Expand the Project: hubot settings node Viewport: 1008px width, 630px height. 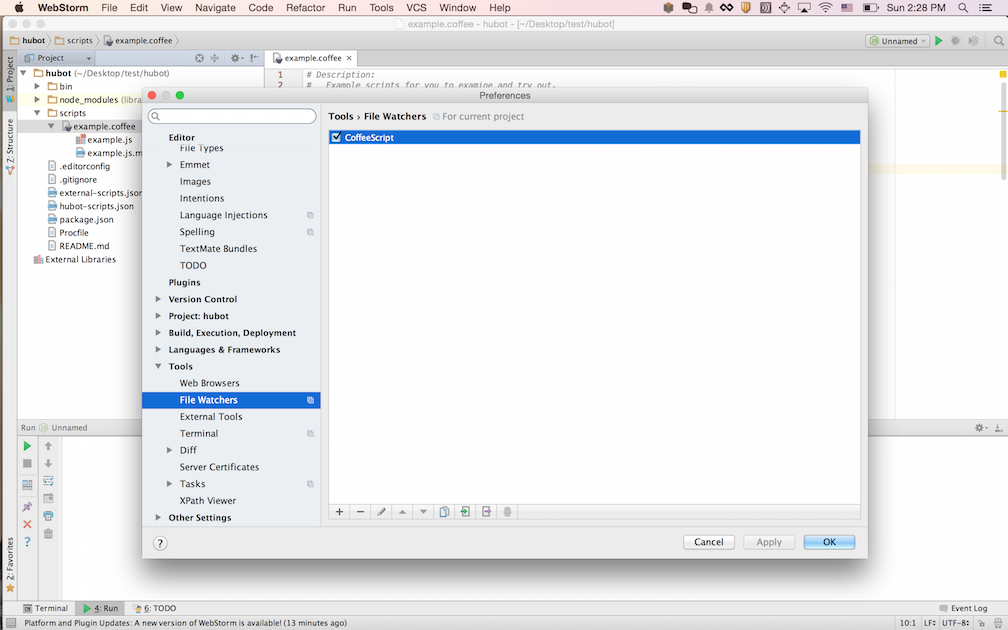click(x=158, y=316)
